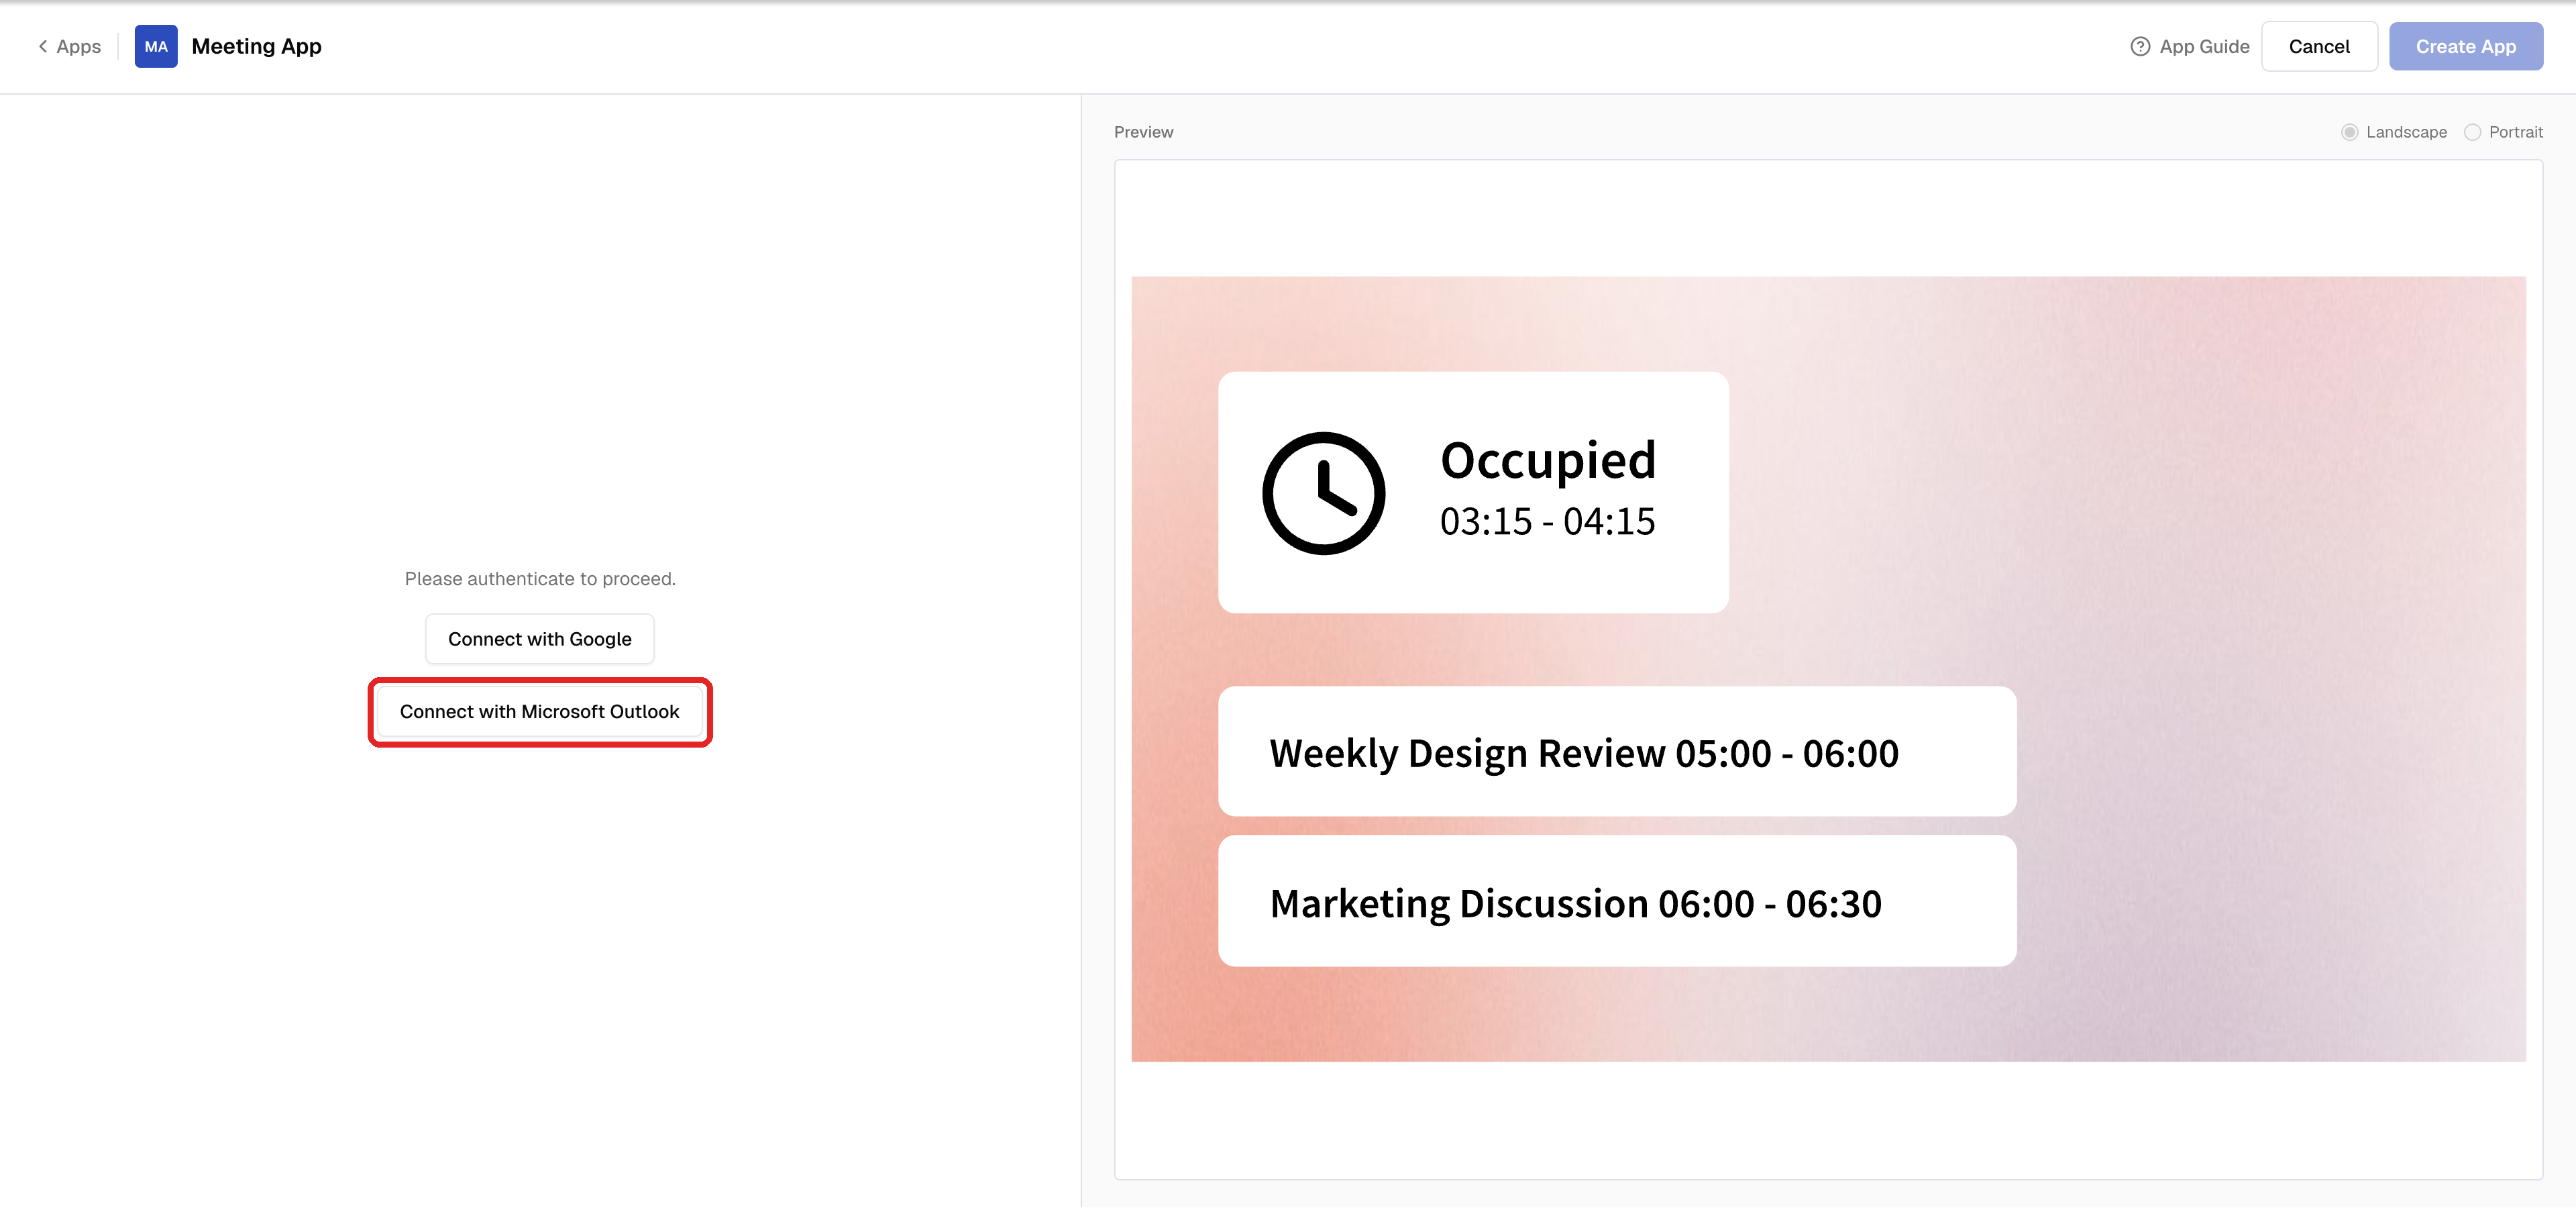Click the Meeting App title
Screen dimensions: 2576x1210
[x=256, y=47]
